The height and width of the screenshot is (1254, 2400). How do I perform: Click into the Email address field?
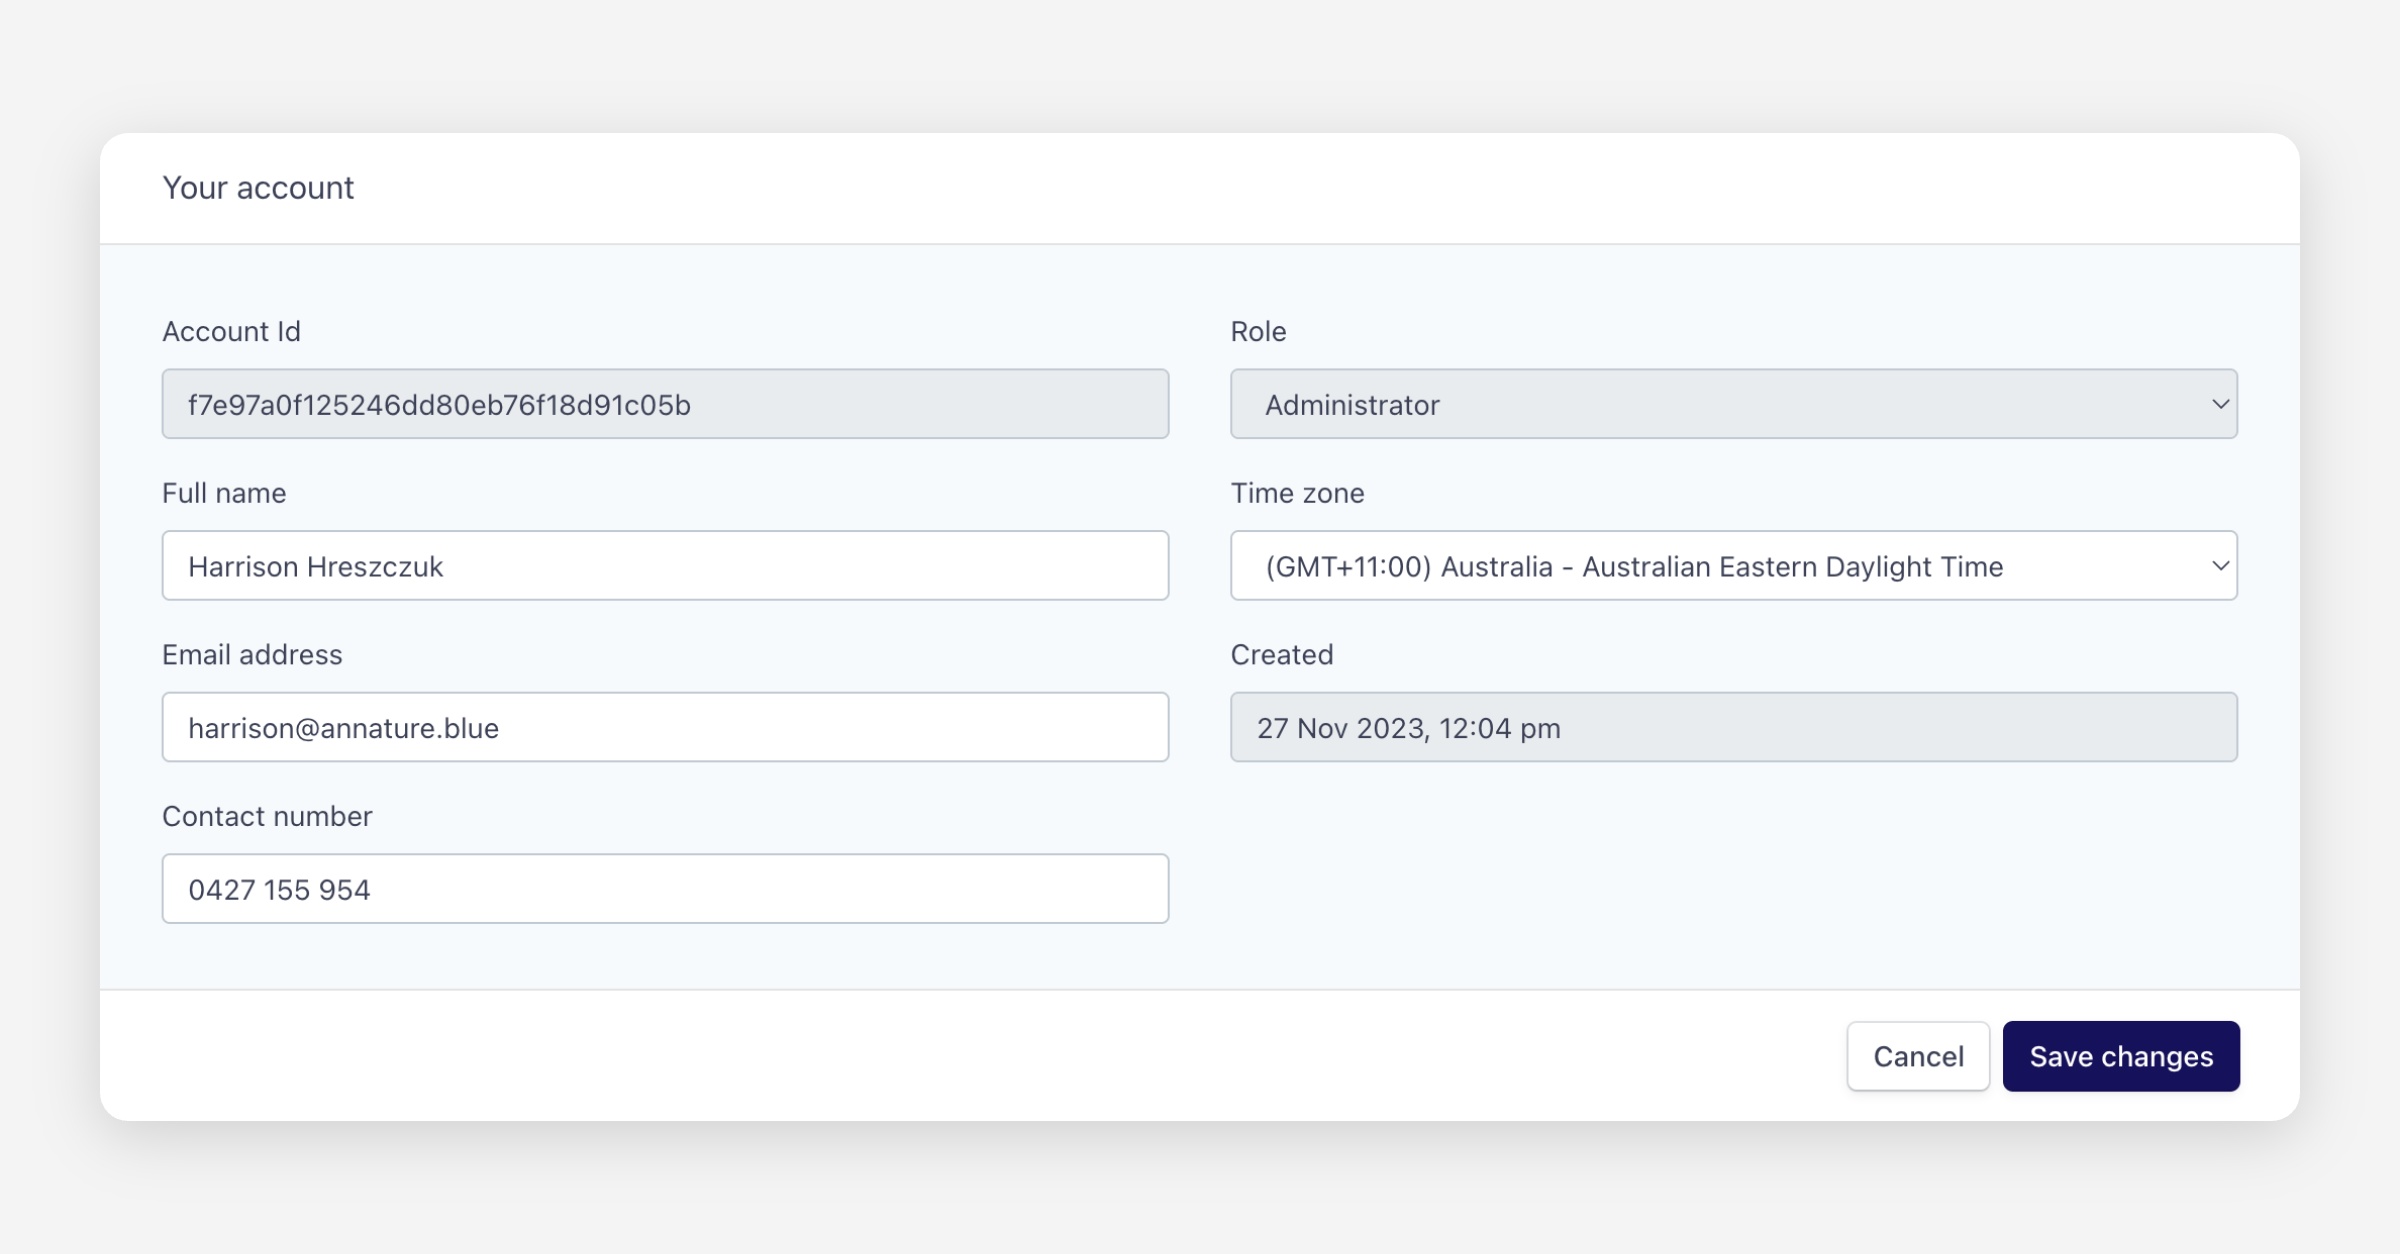[x=665, y=727]
